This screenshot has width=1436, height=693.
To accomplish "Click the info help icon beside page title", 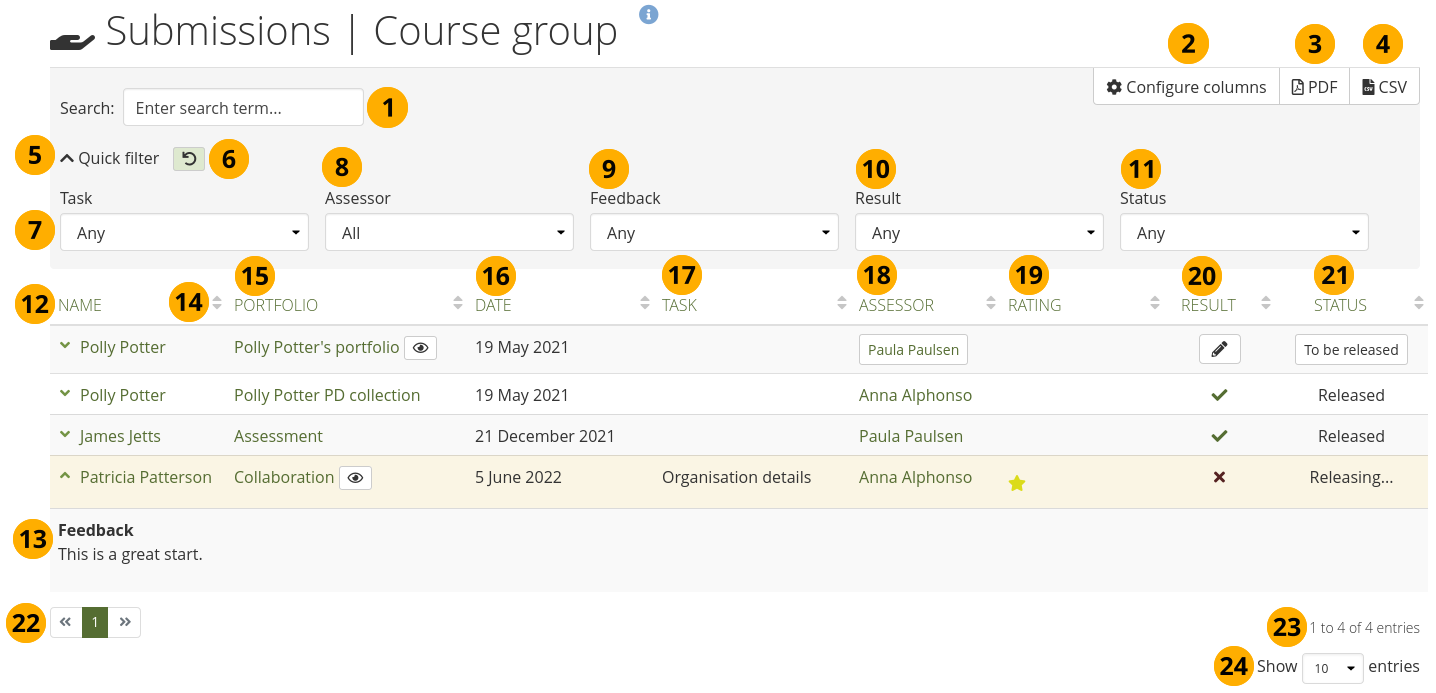I will [x=649, y=14].
